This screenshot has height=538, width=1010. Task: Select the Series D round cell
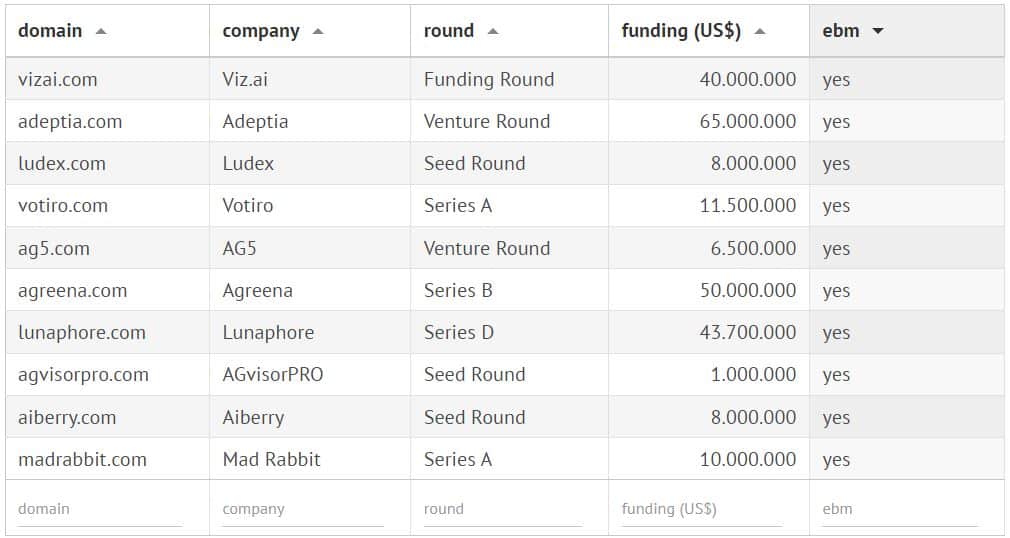point(459,333)
